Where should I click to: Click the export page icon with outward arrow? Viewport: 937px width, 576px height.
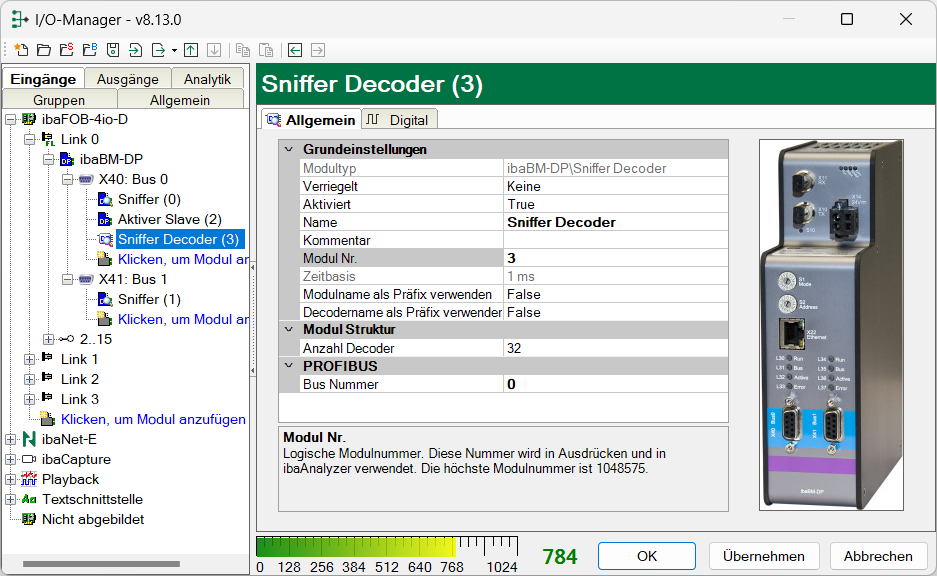[158, 50]
